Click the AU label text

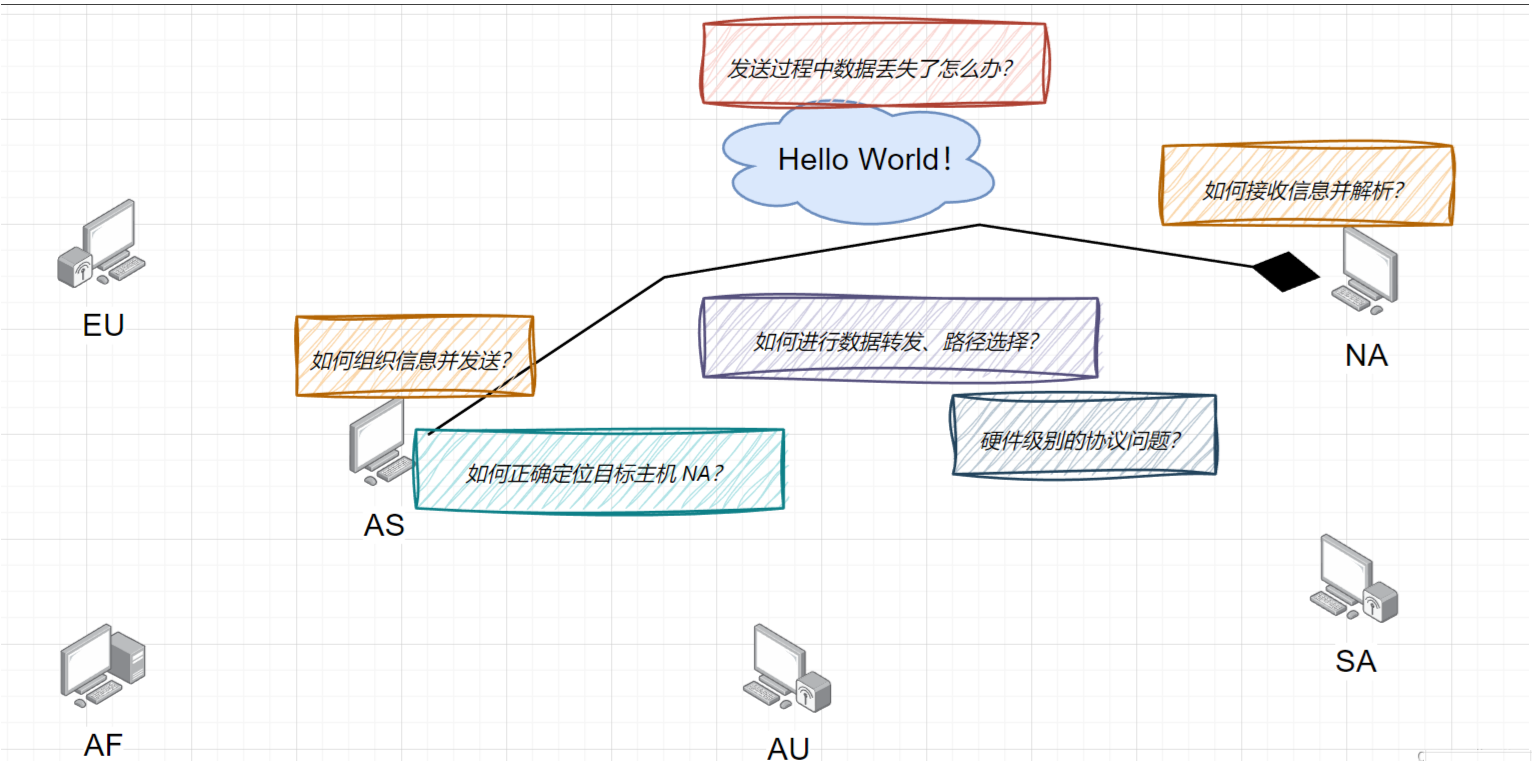tap(788, 748)
